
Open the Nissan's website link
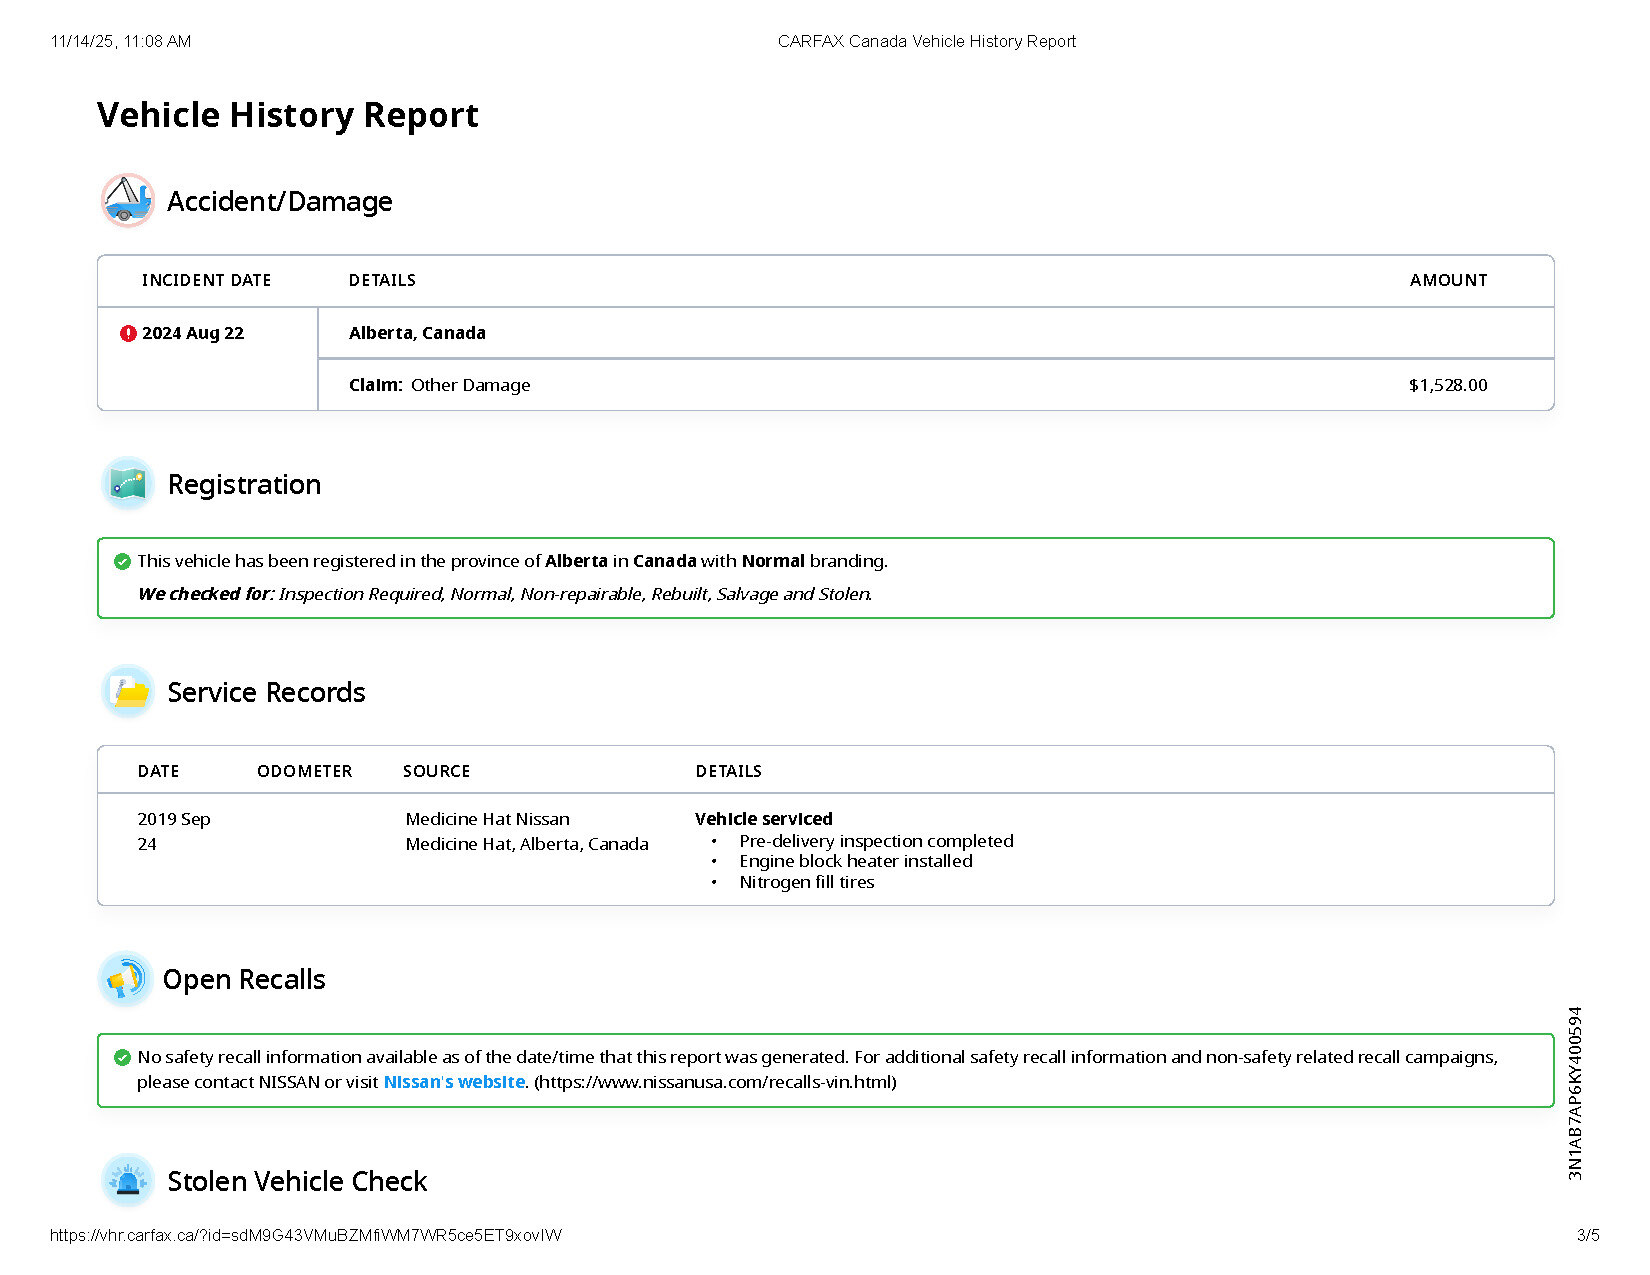point(454,1082)
